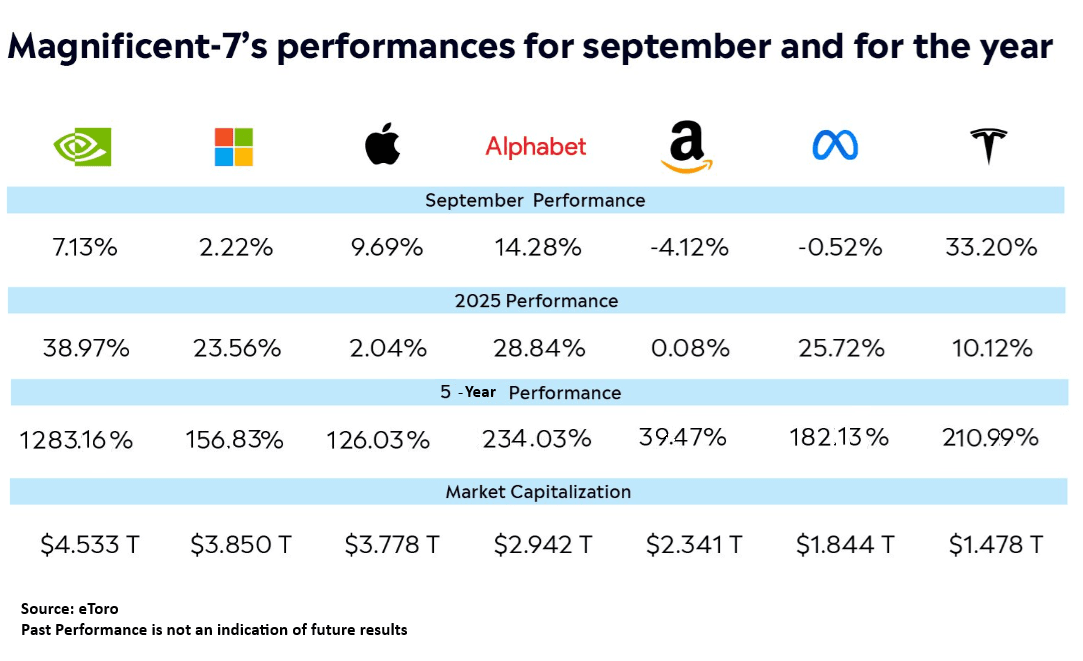Click the Magnificent-7 performance title
1083x661 pixels.
pyautogui.click(x=530, y=47)
